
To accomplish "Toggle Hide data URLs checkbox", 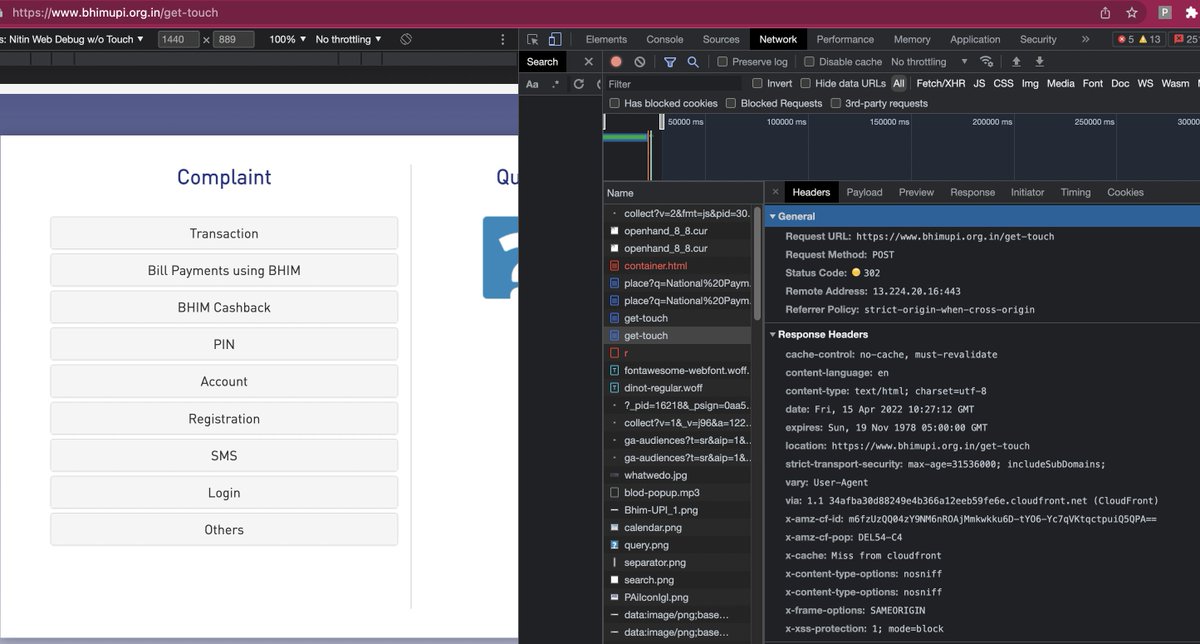I will (x=805, y=84).
